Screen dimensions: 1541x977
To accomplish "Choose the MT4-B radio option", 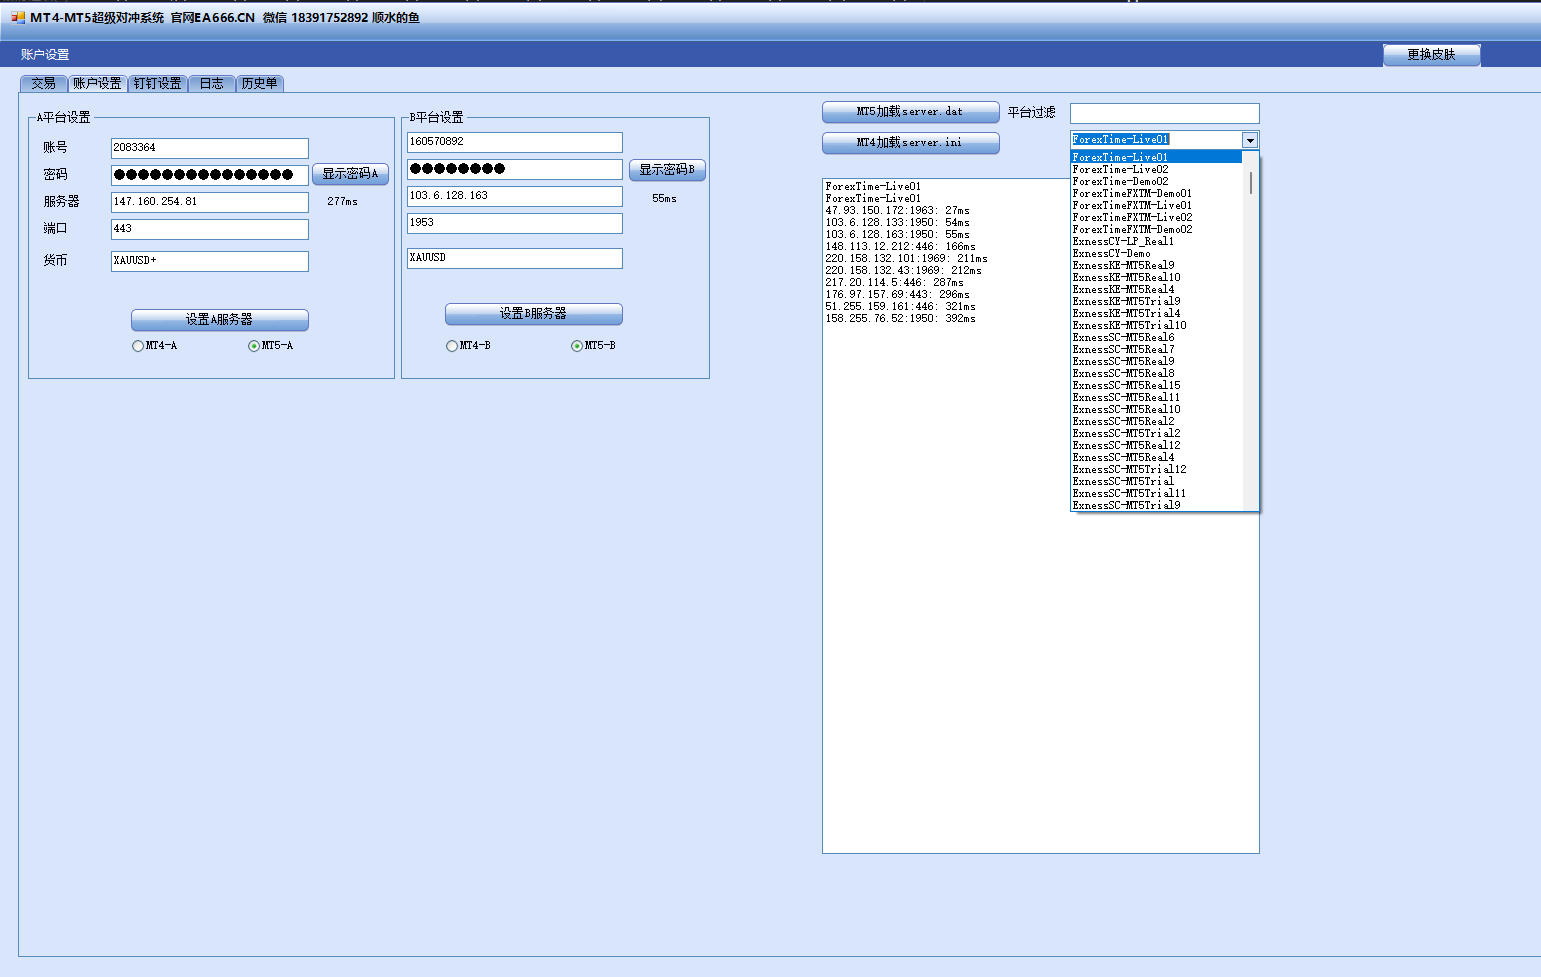I will point(452,346).
